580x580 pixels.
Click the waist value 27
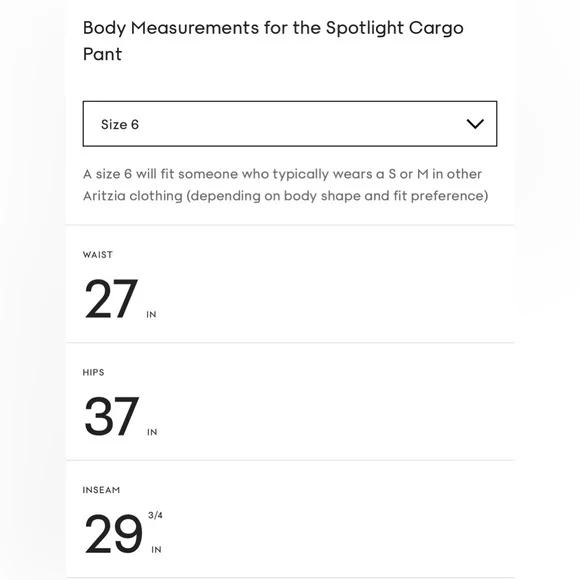coord(111,299)
